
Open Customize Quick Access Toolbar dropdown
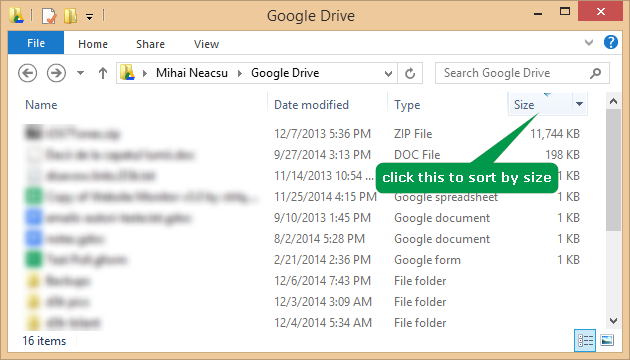[90, 17]
